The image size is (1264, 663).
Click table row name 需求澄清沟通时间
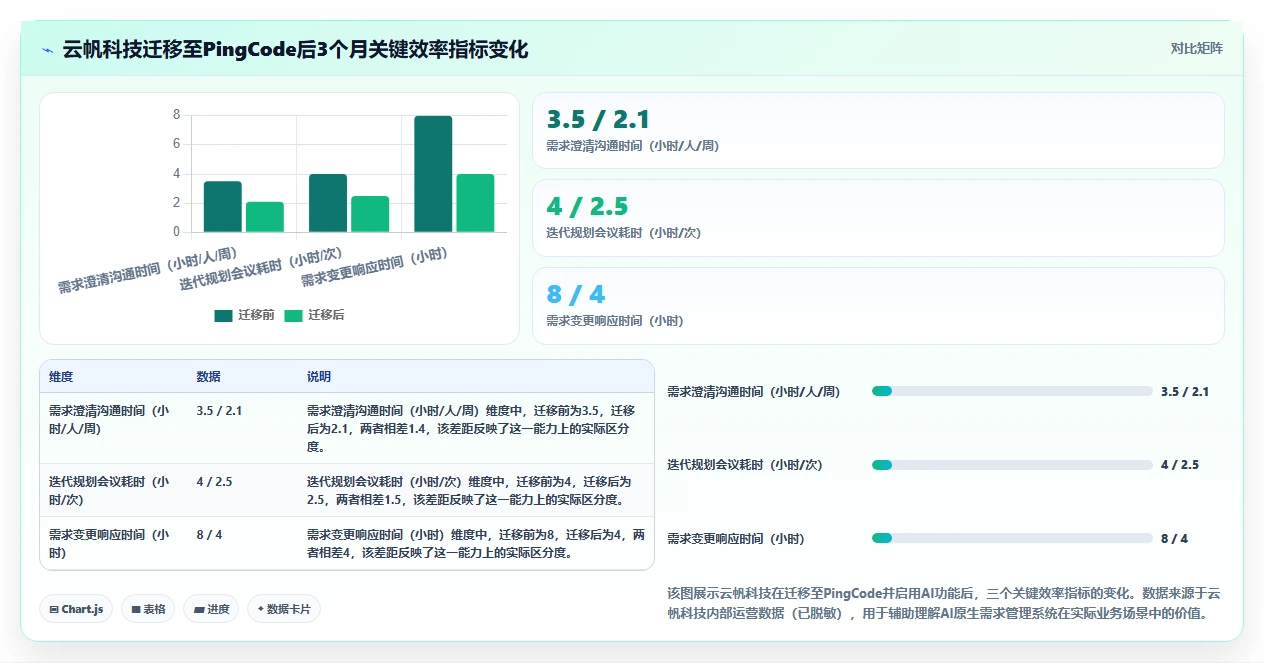click(109, 419)
